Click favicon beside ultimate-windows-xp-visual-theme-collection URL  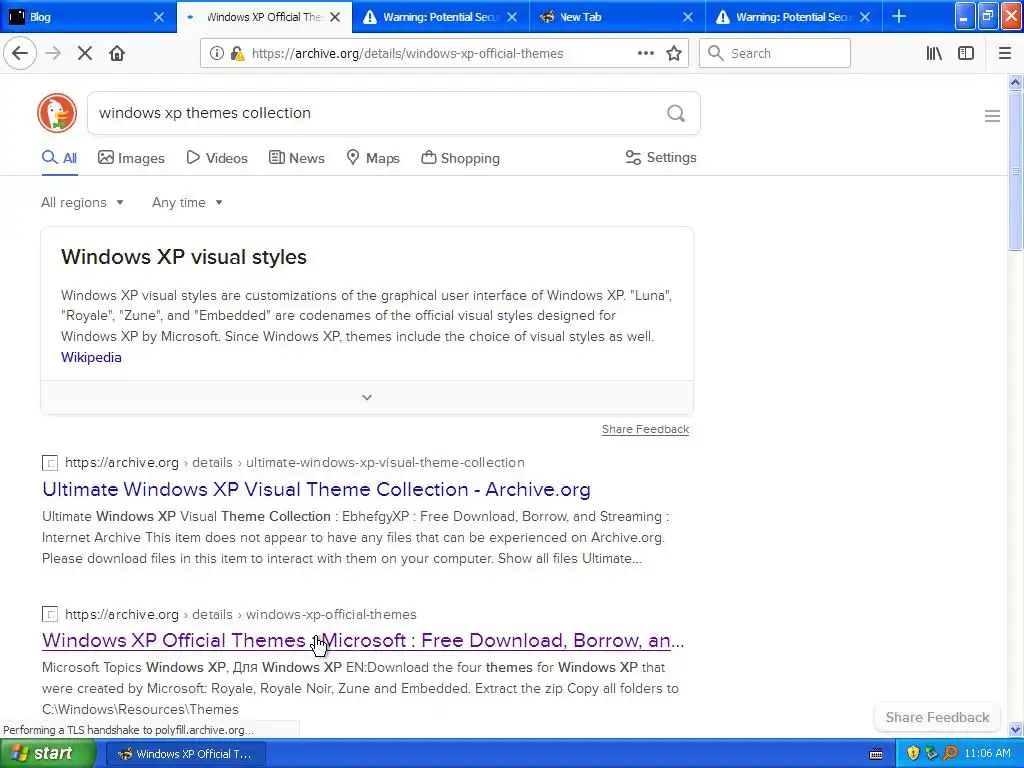tap(50, 462)
